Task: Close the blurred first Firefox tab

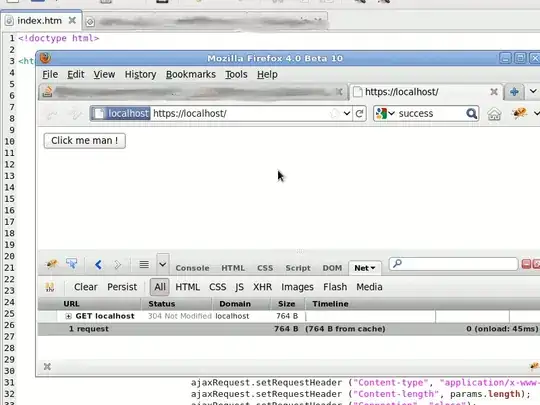Action: point(339,92)
